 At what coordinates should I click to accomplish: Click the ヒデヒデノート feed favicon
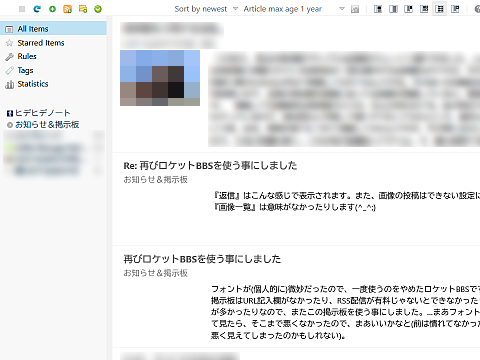pos(10,113)
